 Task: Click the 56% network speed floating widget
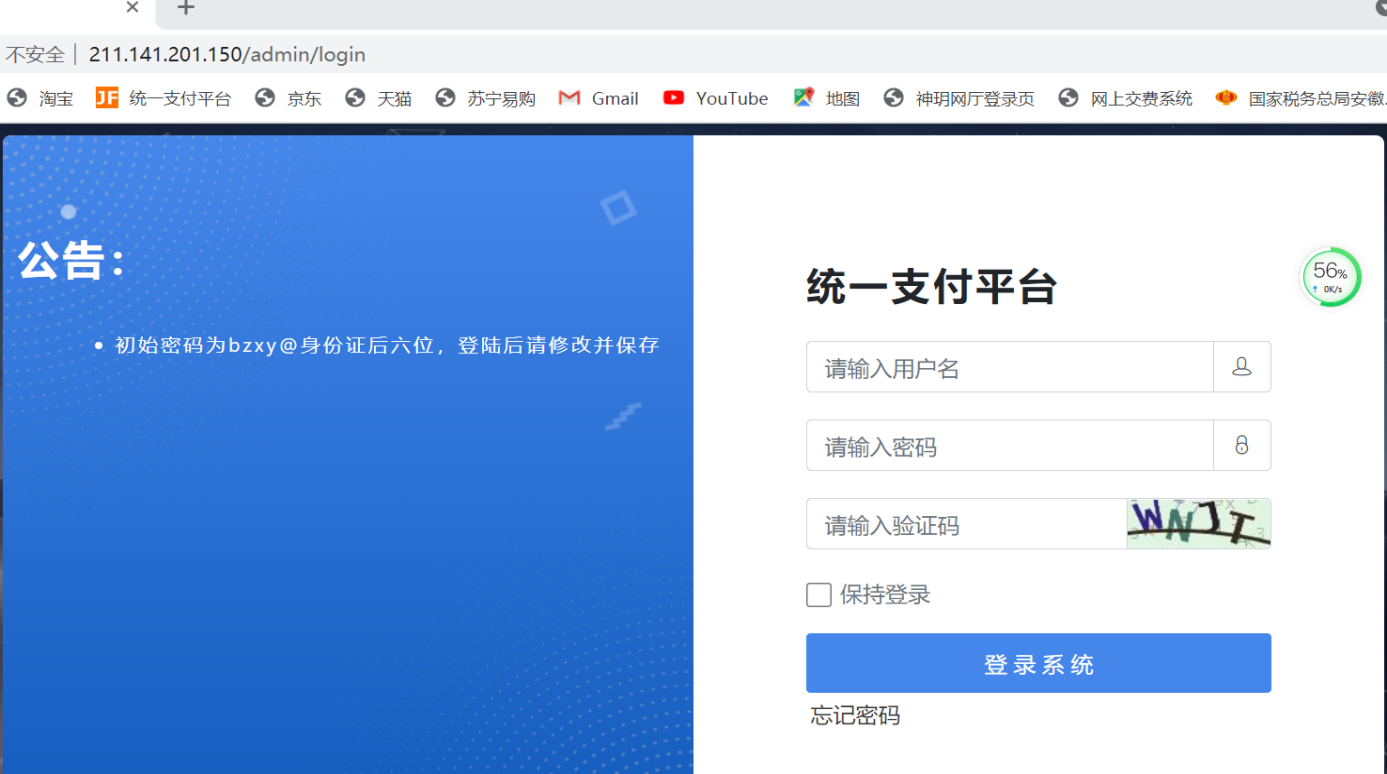click(x=1330, y=277)
